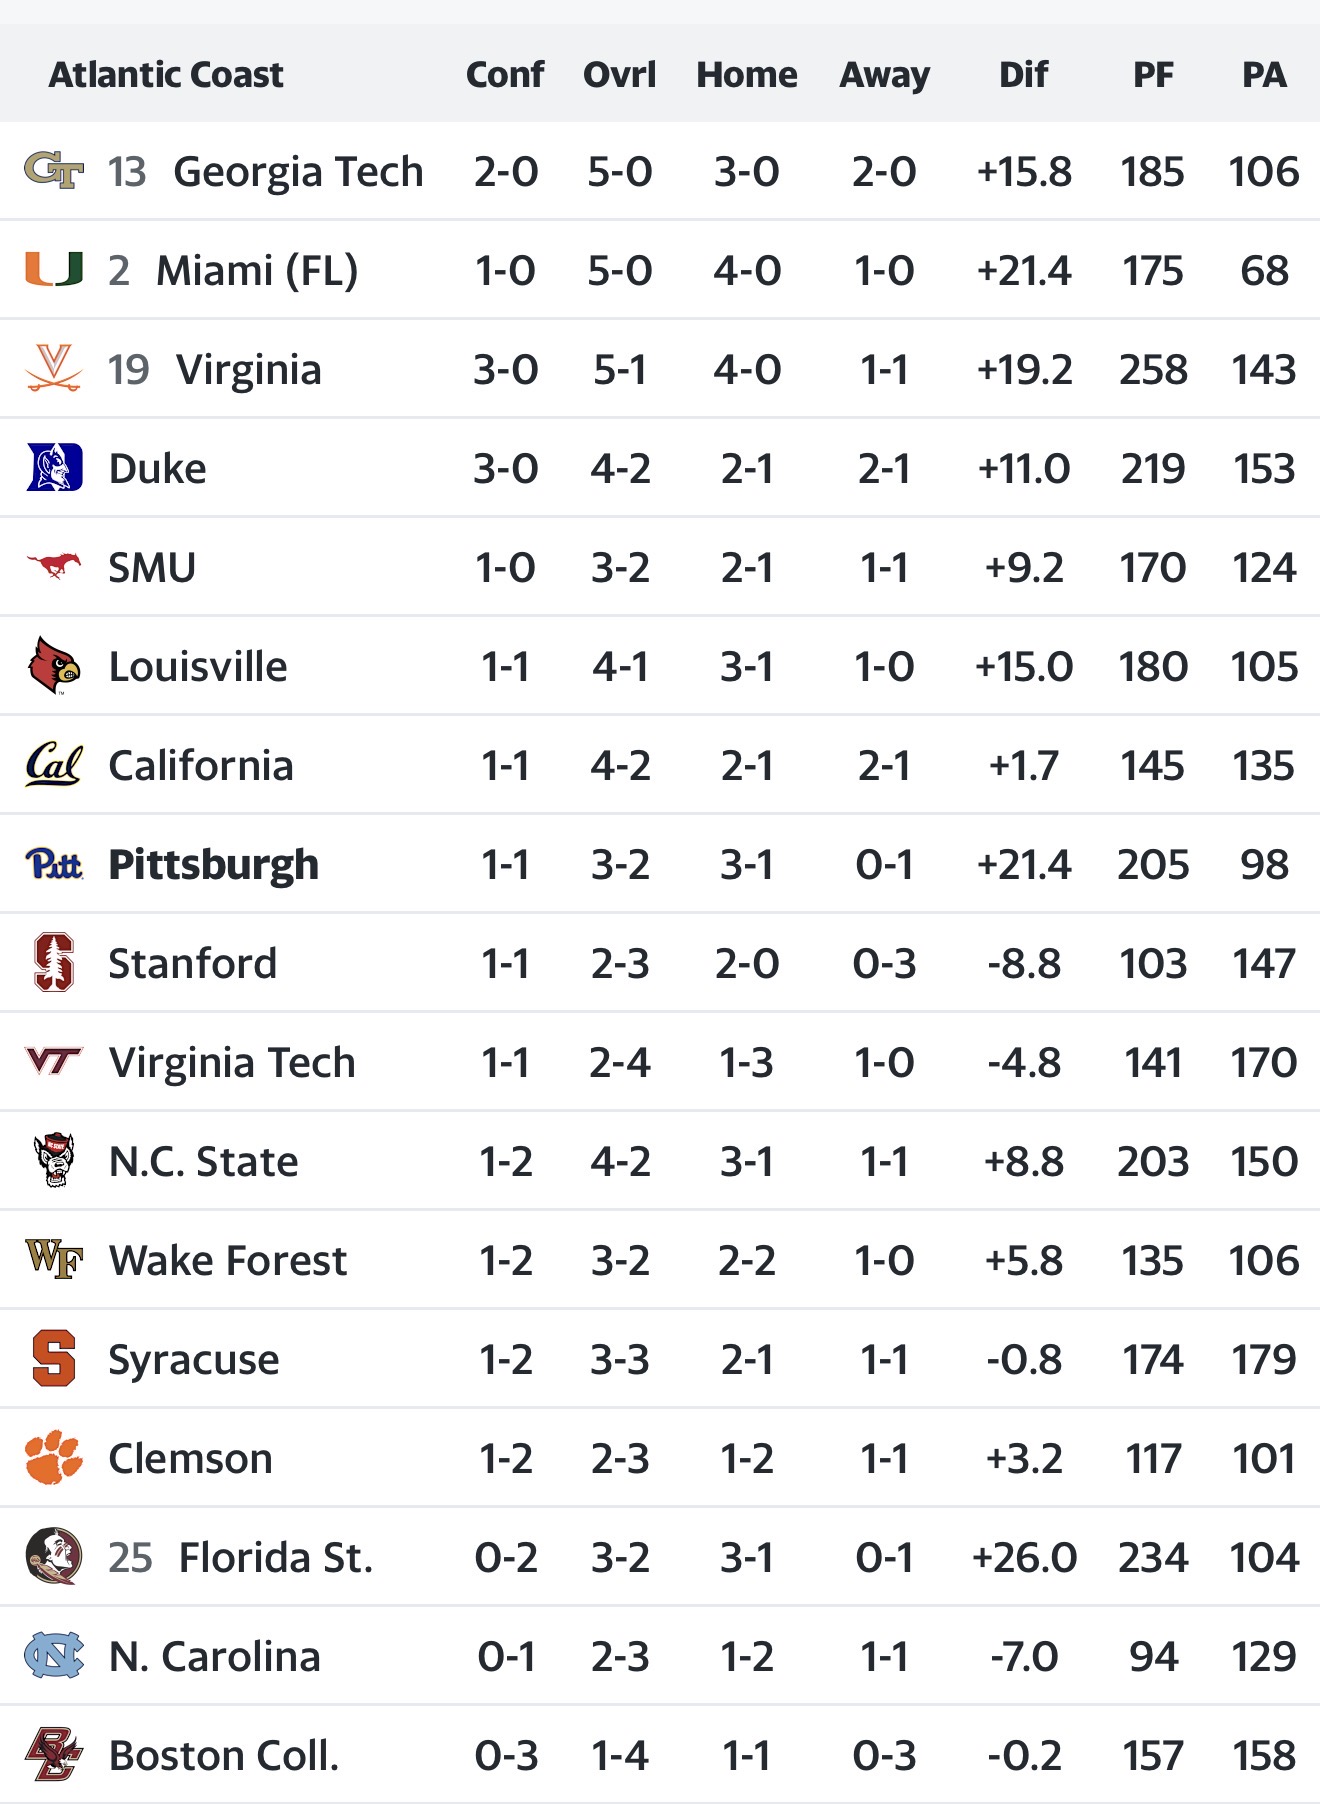Tap the Syracuse orange S logo
1320x1804 pixels.
(x=54, y=1359)
